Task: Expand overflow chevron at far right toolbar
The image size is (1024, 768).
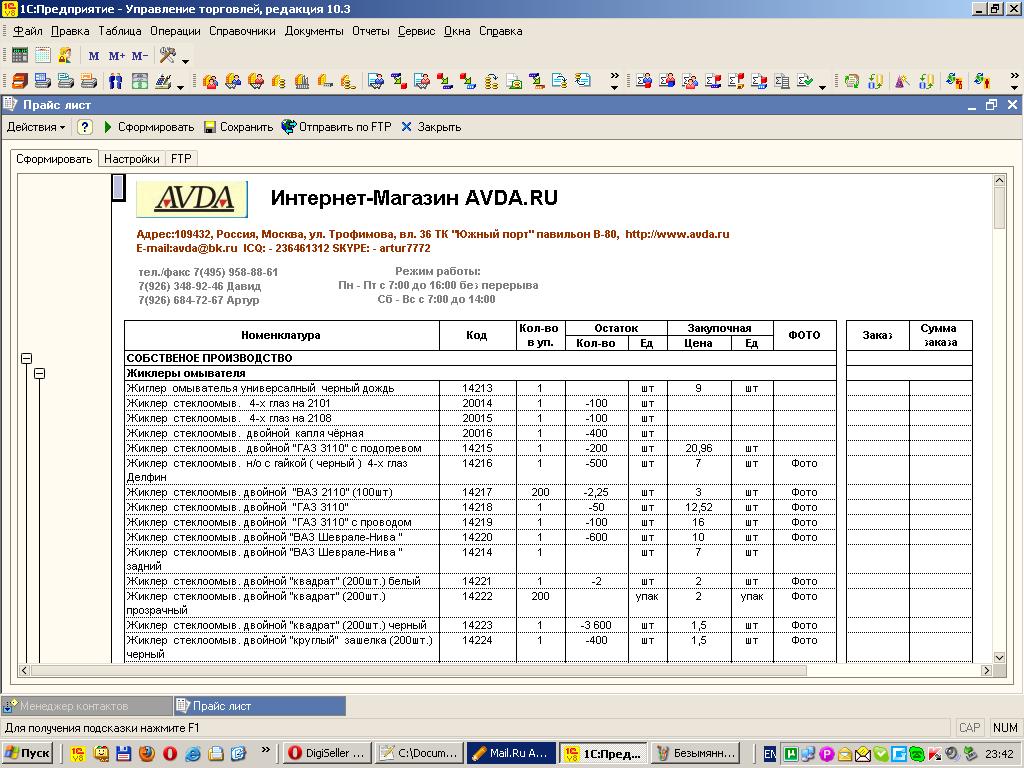Action: click(x=1014, y=80)
